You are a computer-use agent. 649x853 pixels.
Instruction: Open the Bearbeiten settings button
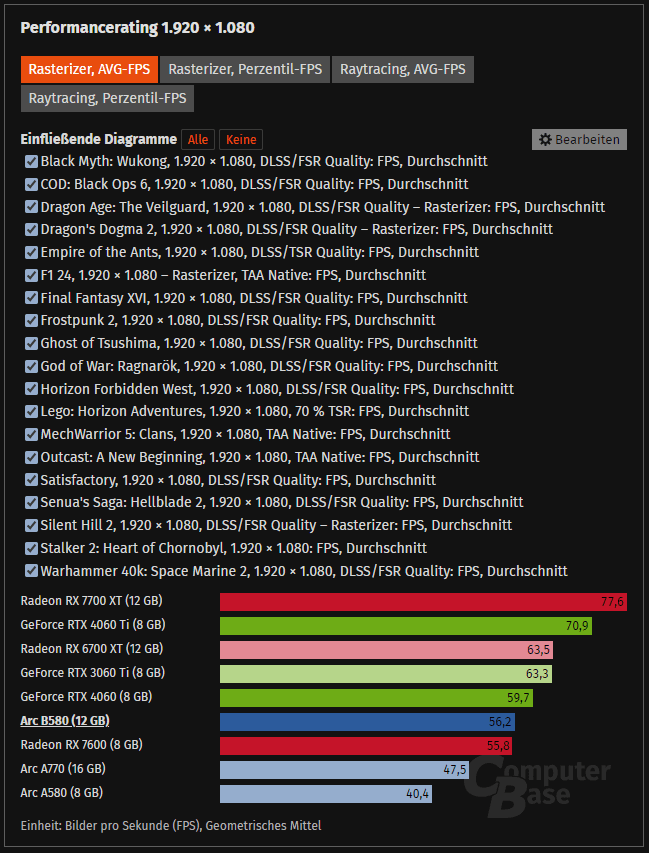pos(579,140)
